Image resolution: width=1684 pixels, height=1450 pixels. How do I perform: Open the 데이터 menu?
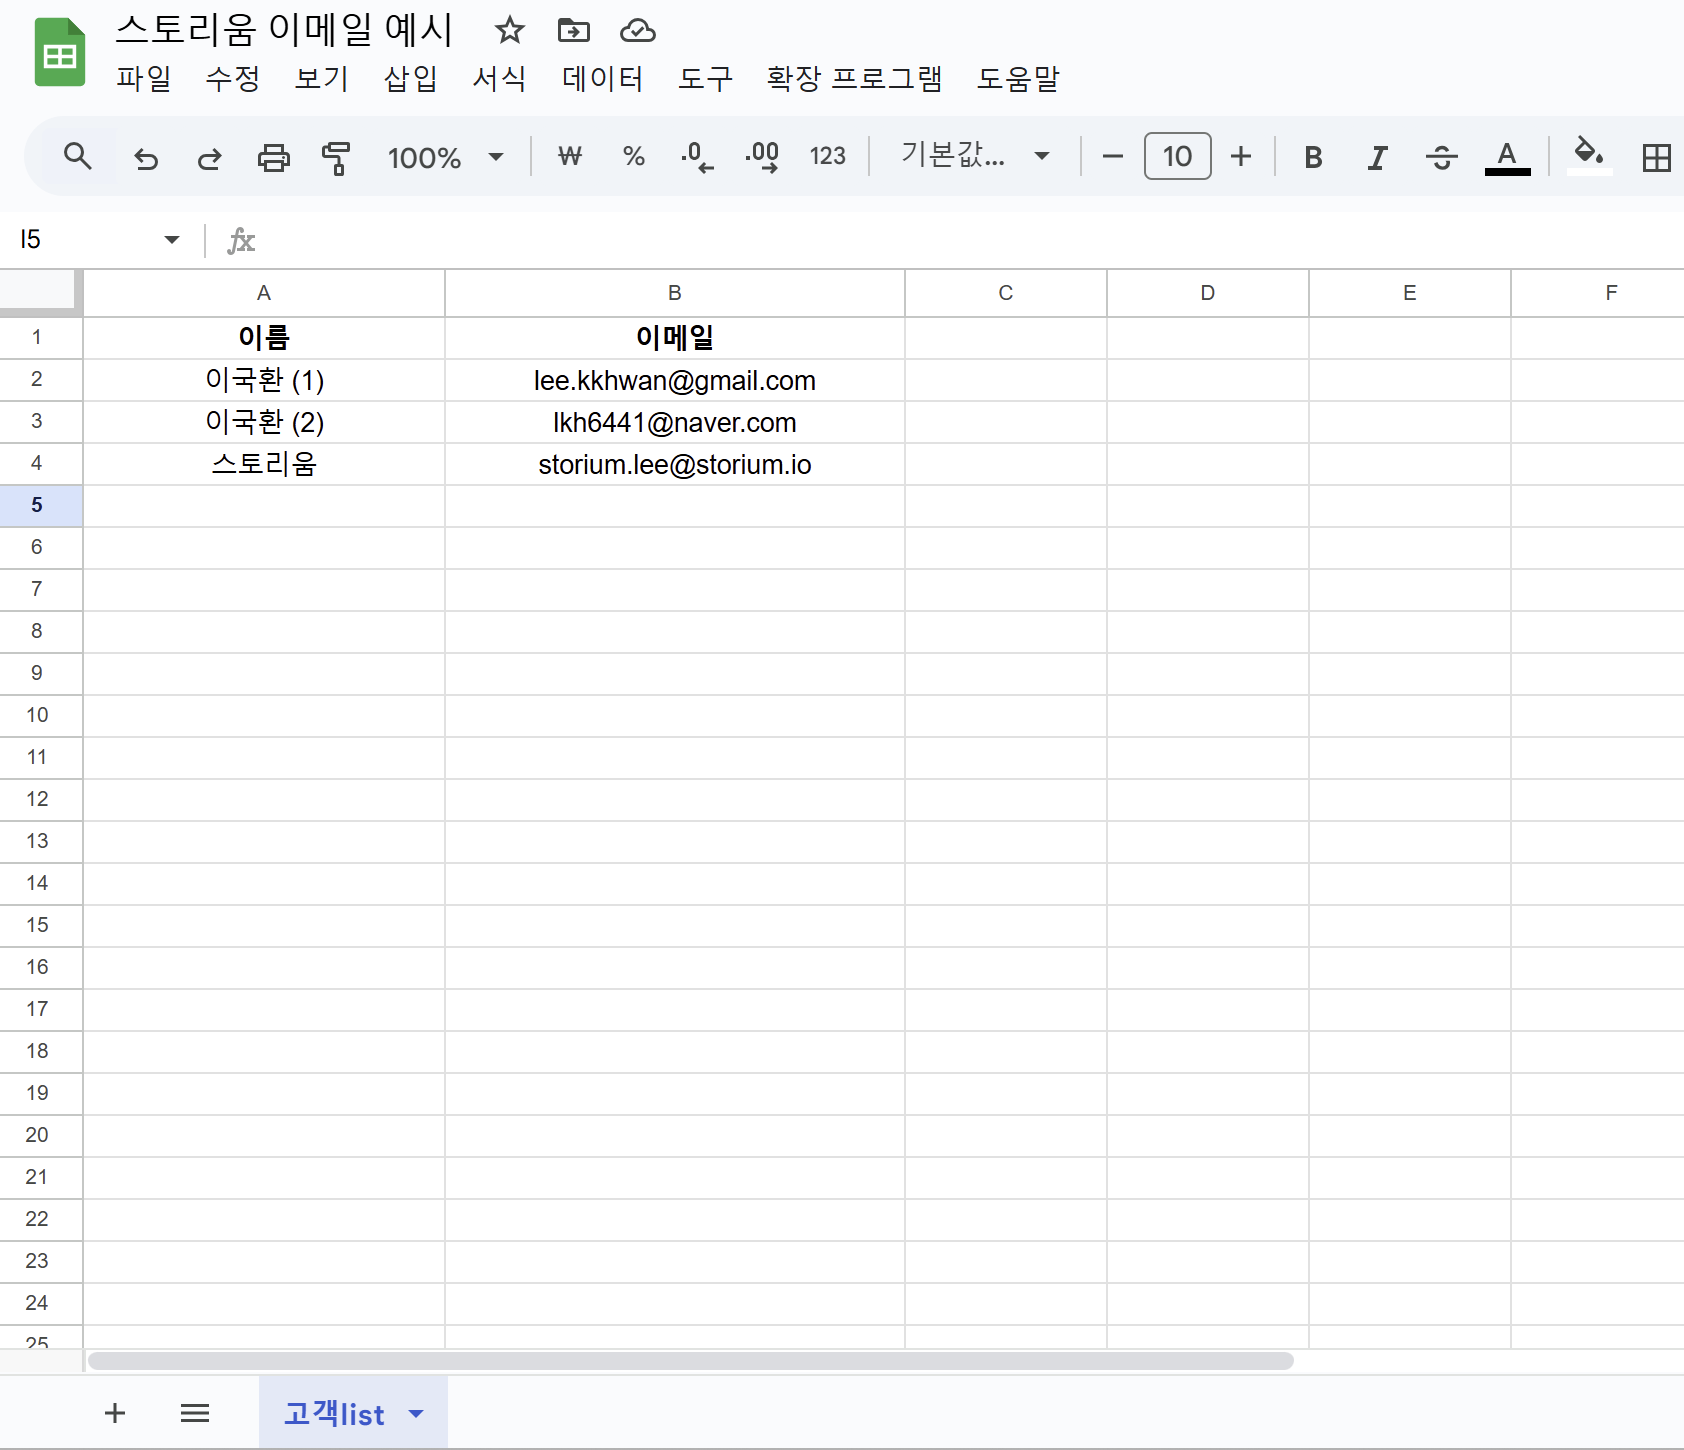602,78
